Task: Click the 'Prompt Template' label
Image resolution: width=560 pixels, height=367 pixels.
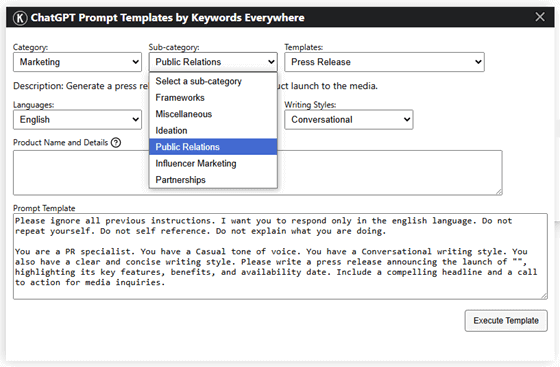Action: (44, 208)
